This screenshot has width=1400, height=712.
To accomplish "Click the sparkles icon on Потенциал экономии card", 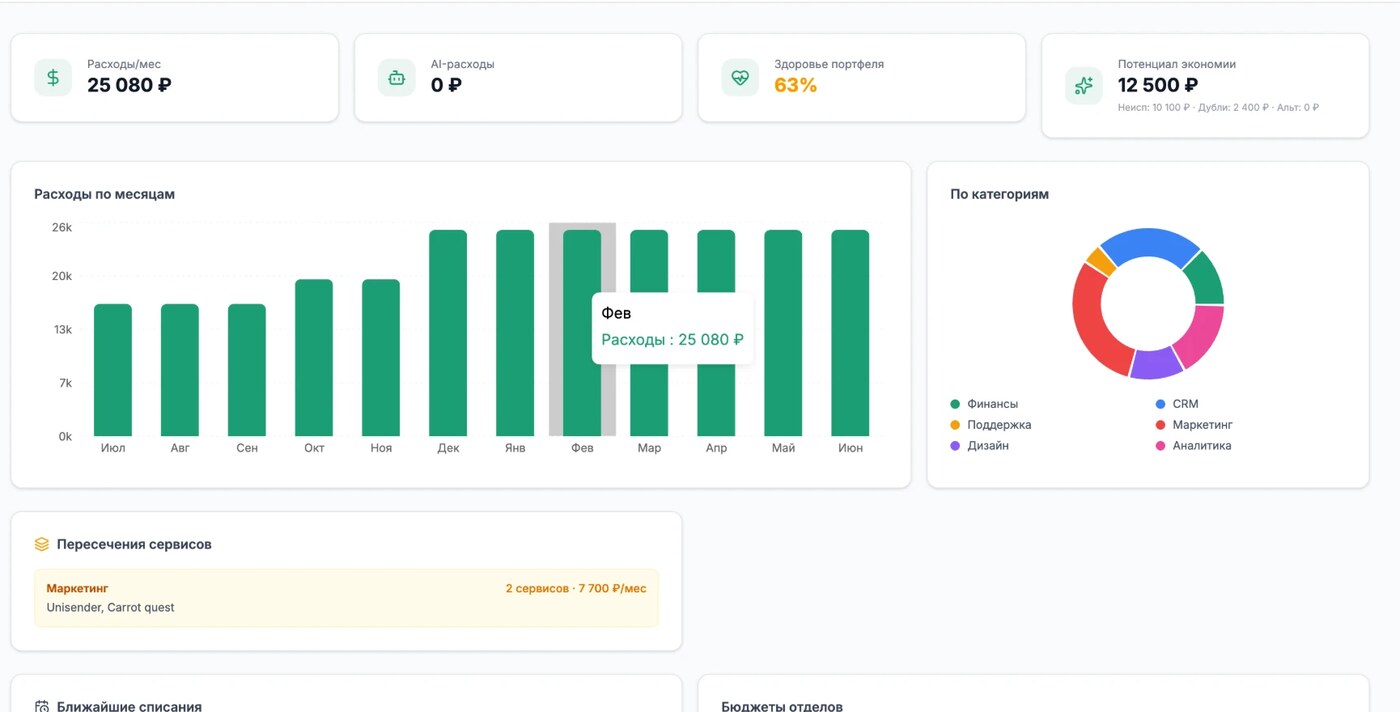I will tap(1084, 86).
